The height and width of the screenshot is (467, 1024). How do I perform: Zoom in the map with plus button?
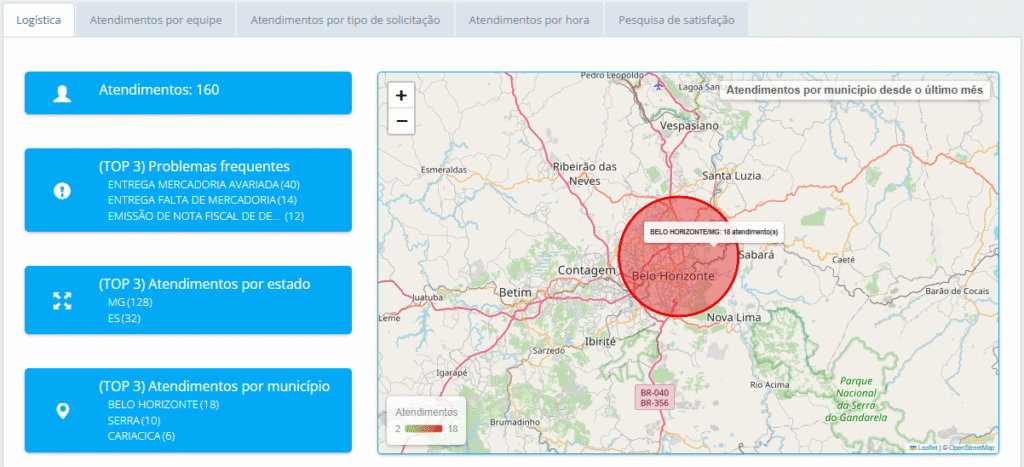pos(401,96)
